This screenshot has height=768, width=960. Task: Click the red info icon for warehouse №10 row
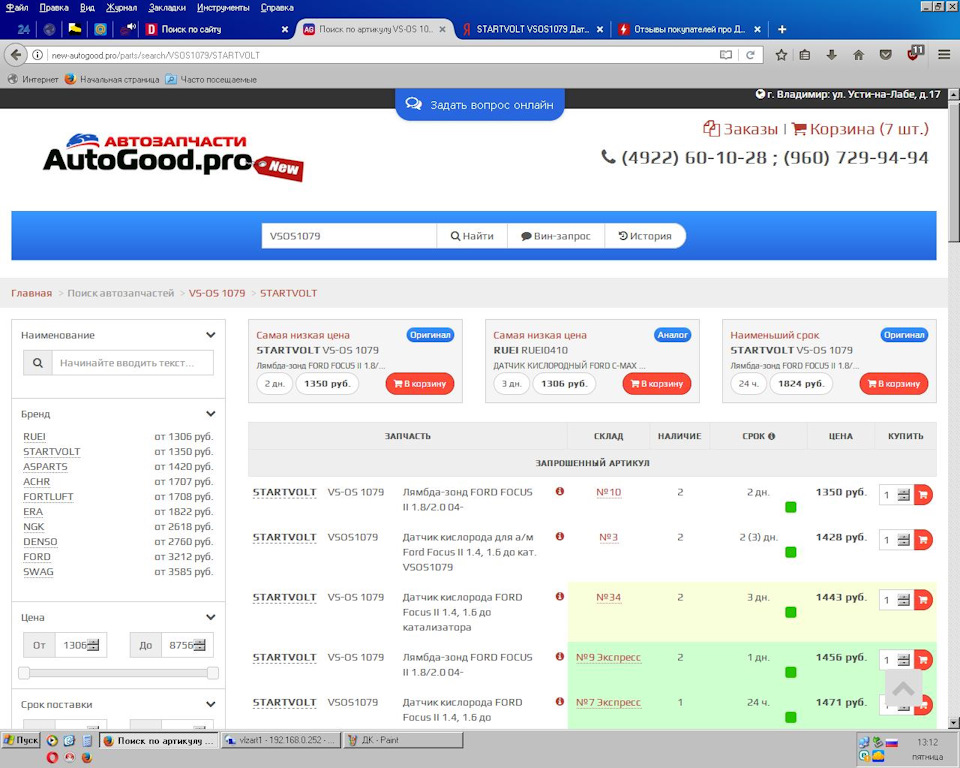point(560,491)
